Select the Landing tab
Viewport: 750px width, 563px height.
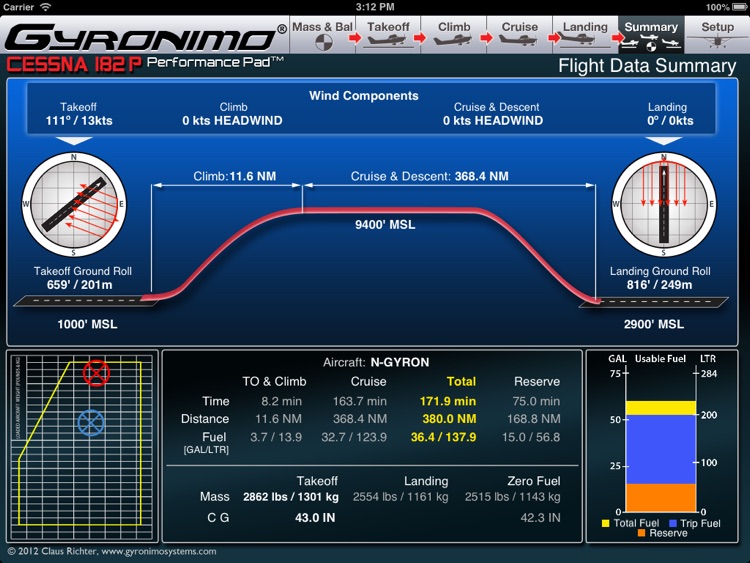pos(585,34)
